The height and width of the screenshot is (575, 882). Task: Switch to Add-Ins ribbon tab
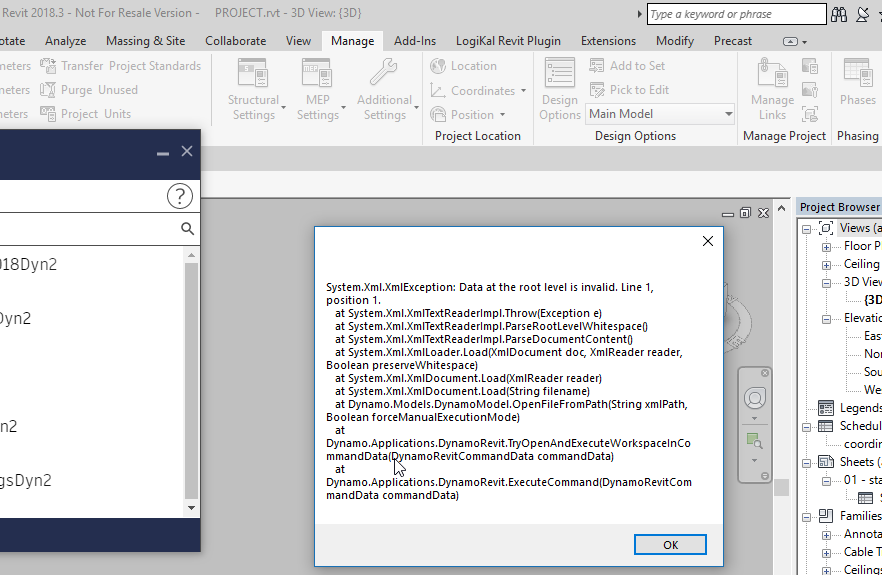(415, 41)
